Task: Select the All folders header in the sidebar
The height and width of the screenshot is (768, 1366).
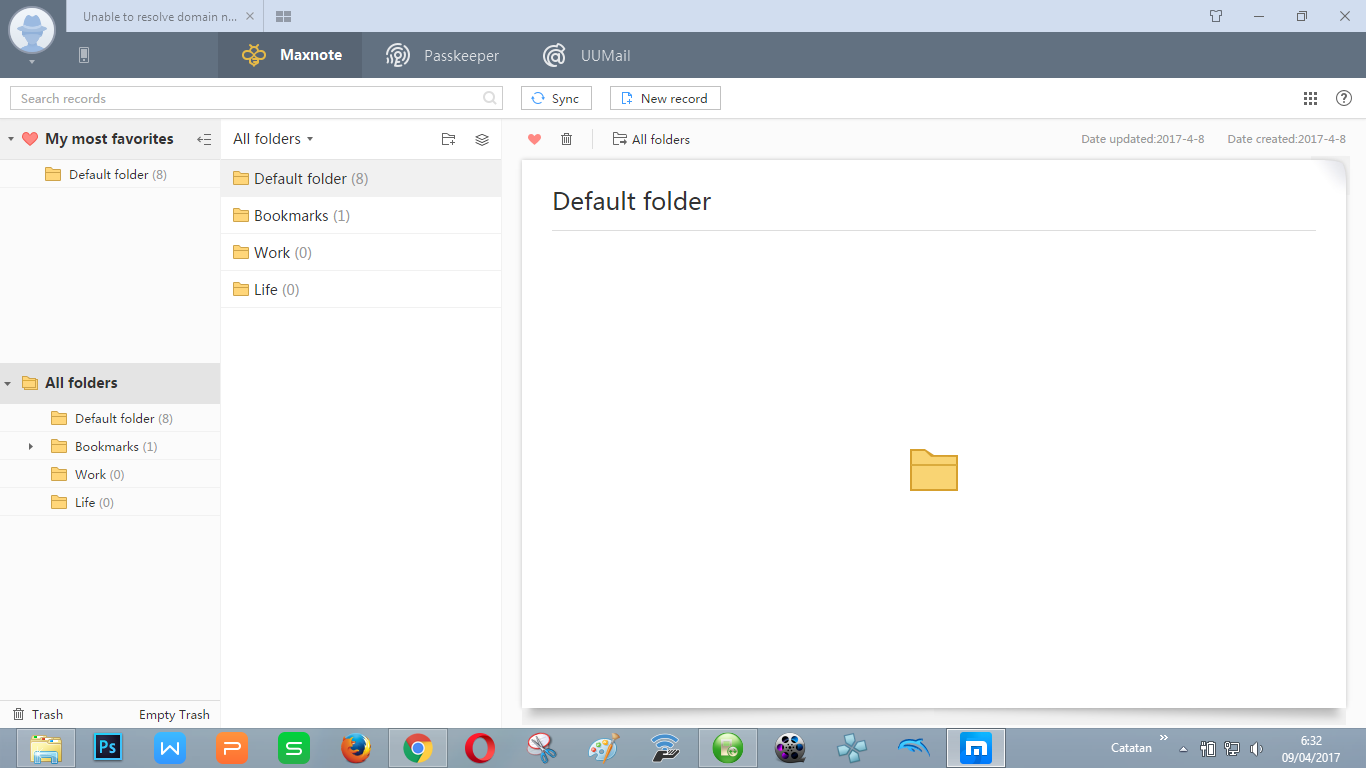Action: (x=110, y=383)
